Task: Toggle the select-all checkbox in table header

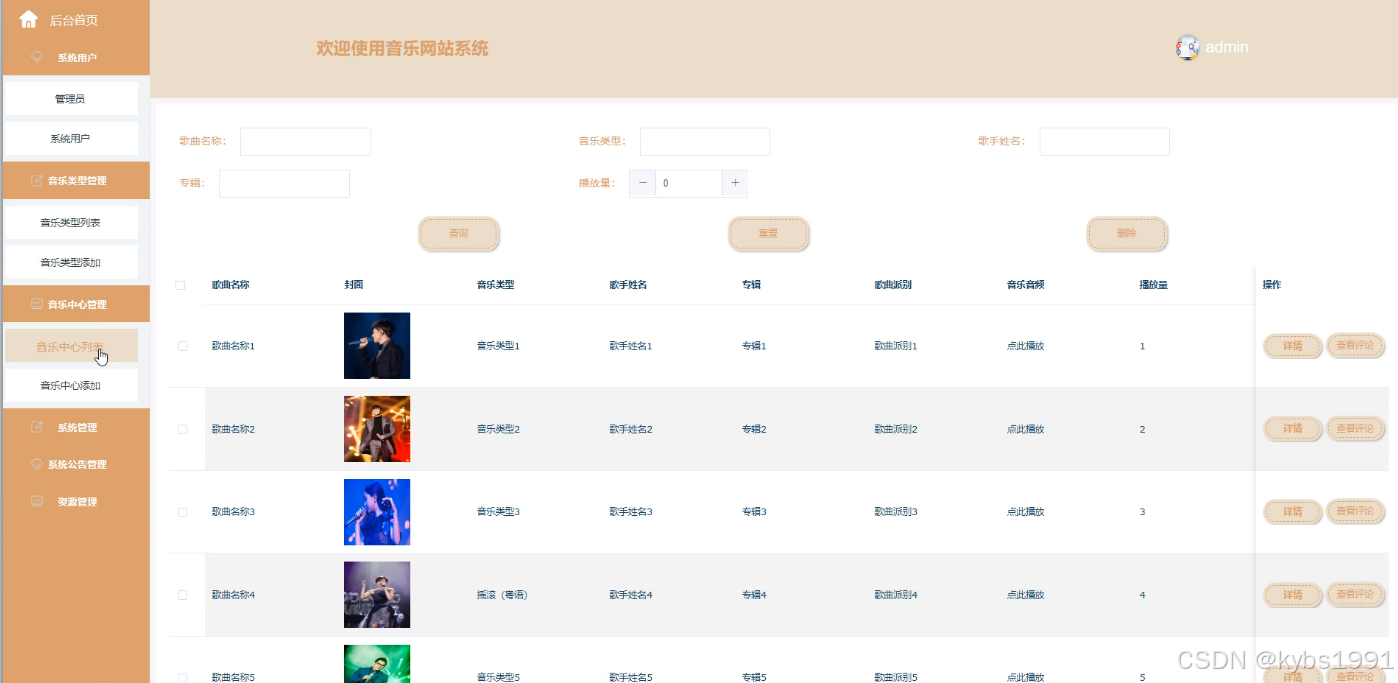Action: click(x=181, y=285)
